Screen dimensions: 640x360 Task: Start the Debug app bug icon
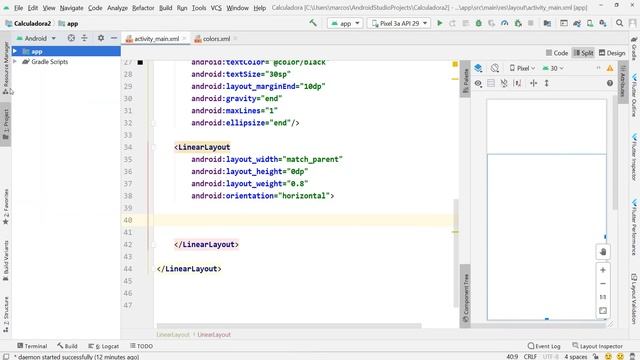click(x=478, y=23)
